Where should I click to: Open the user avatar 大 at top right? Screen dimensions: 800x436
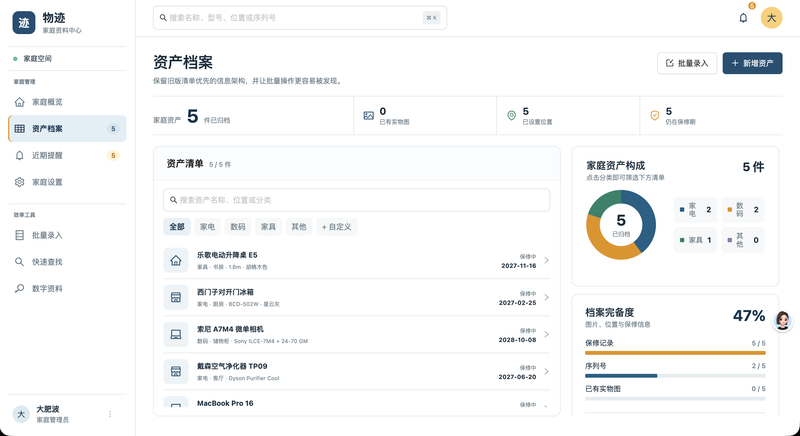click(771, 18)
